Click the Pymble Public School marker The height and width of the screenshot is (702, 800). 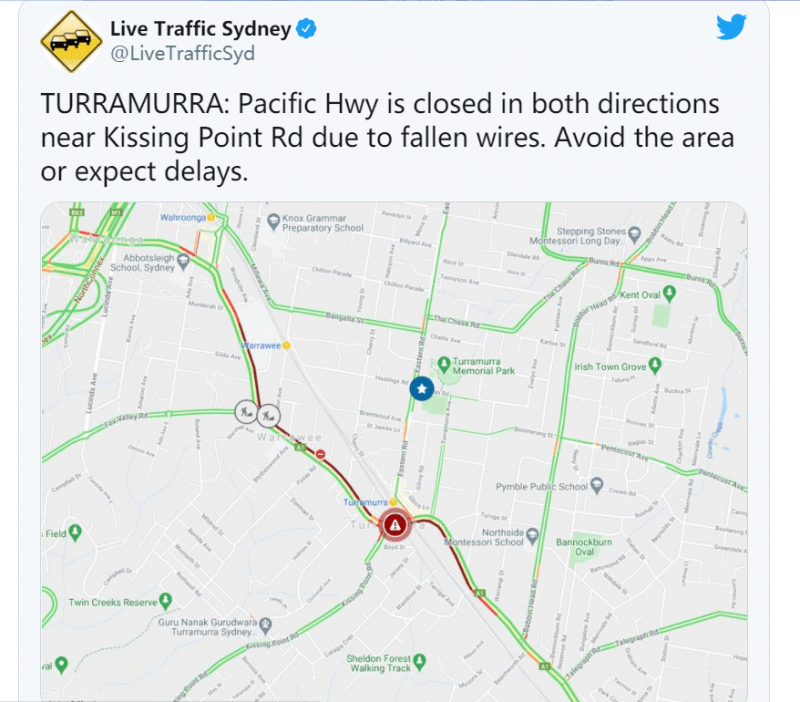596,485
